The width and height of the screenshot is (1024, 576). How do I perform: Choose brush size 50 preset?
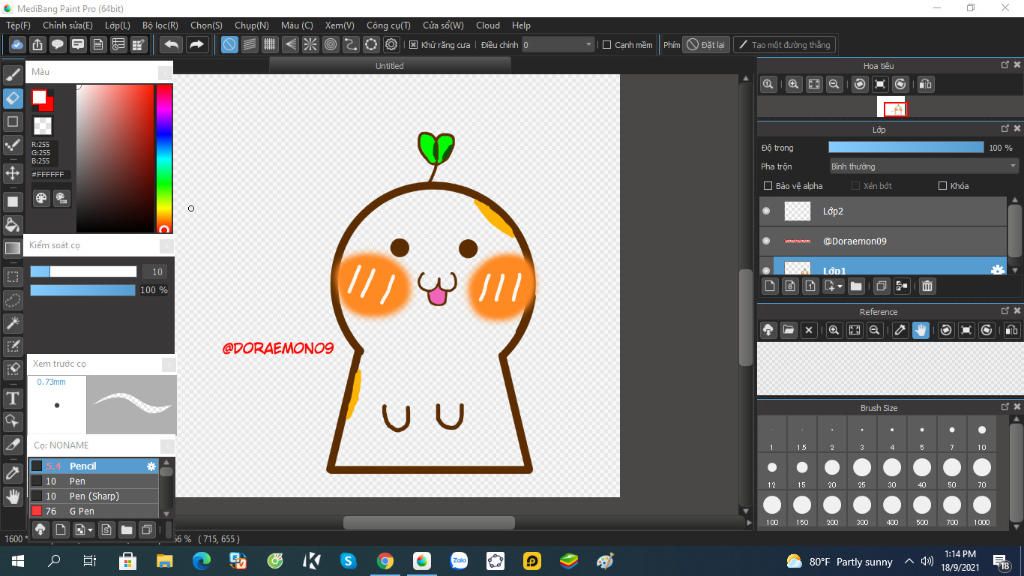click(952, 472)
